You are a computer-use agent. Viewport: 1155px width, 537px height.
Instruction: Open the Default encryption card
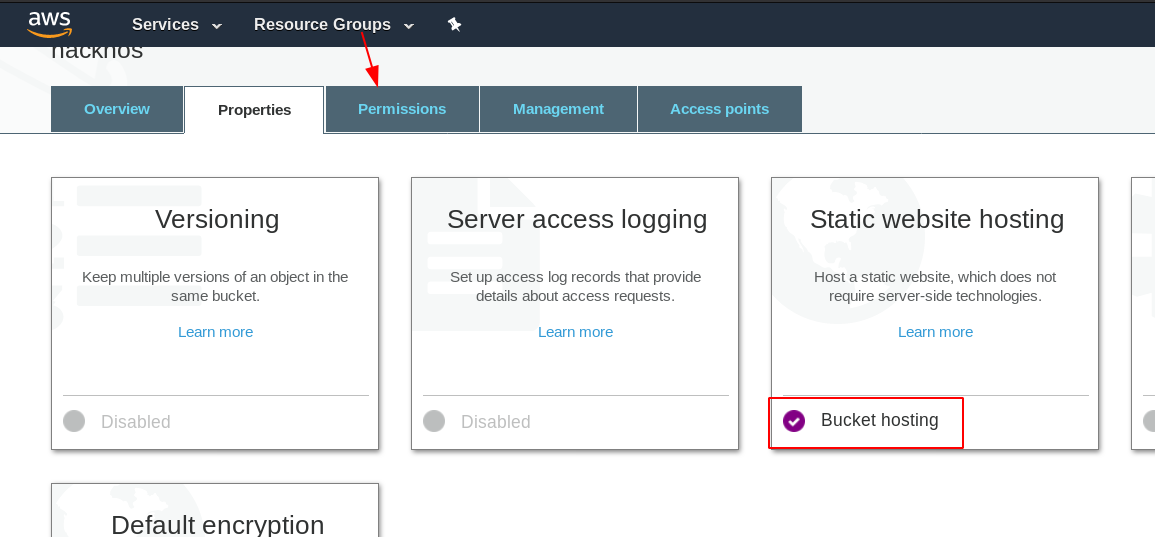tap(215, 510)
